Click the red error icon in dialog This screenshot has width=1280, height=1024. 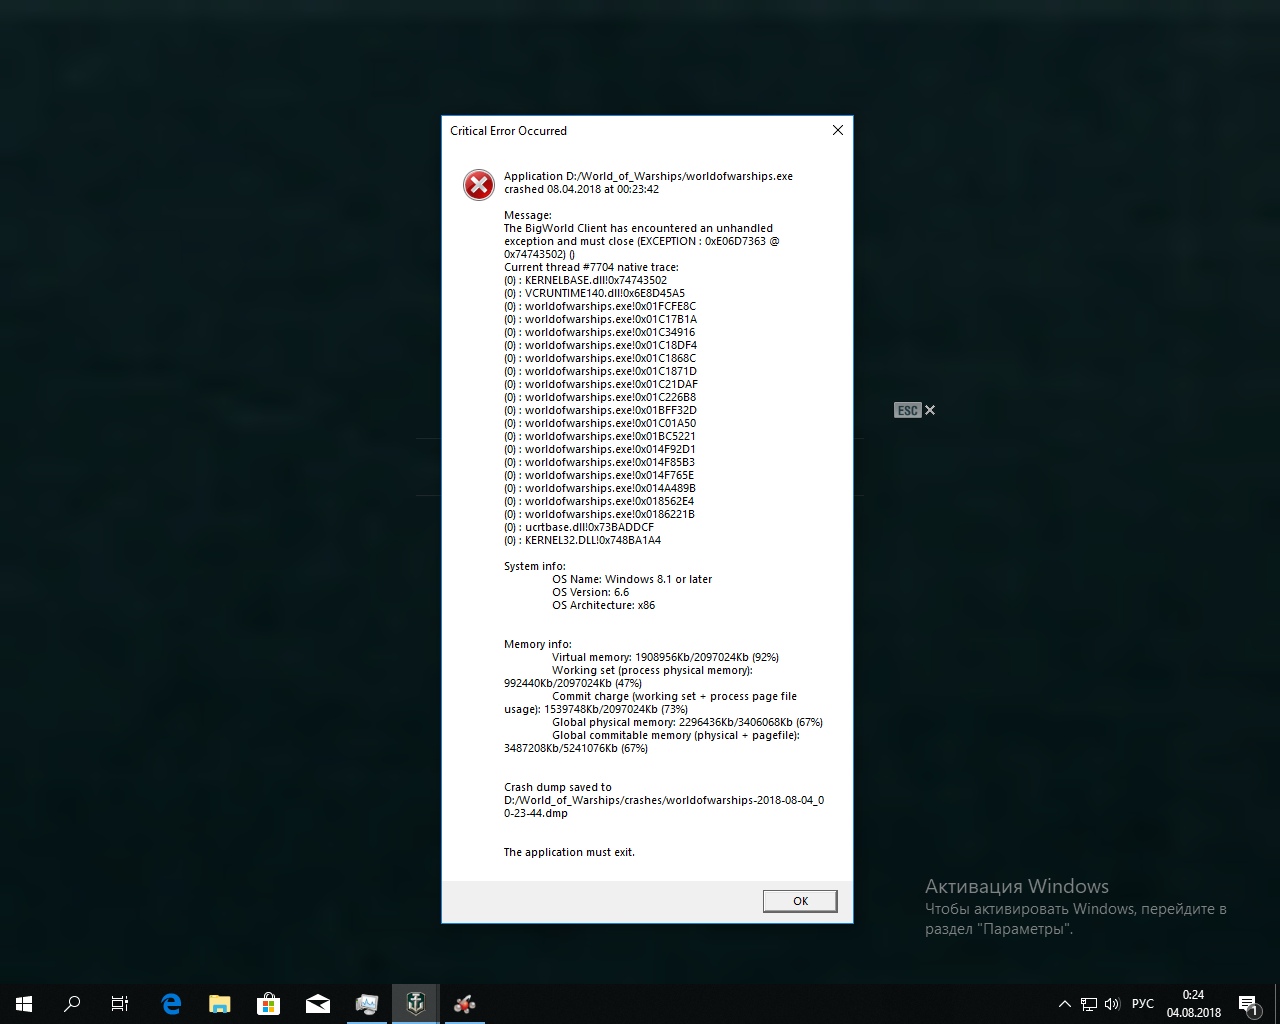479,184
